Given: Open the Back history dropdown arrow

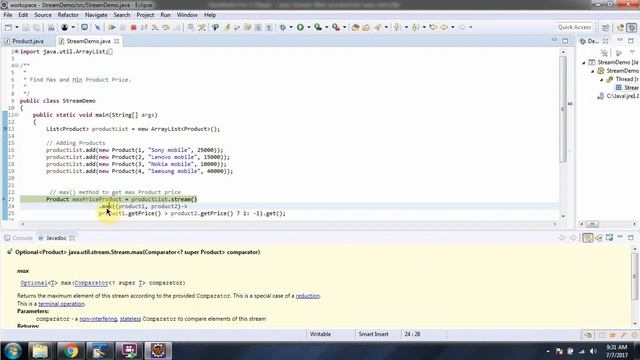Looking at the screenshot, I should tap(453, 27).
